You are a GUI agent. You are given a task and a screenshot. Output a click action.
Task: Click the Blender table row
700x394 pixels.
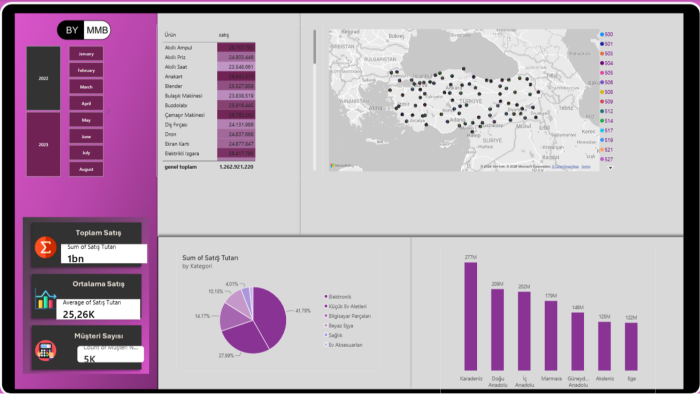pos(209,86)
